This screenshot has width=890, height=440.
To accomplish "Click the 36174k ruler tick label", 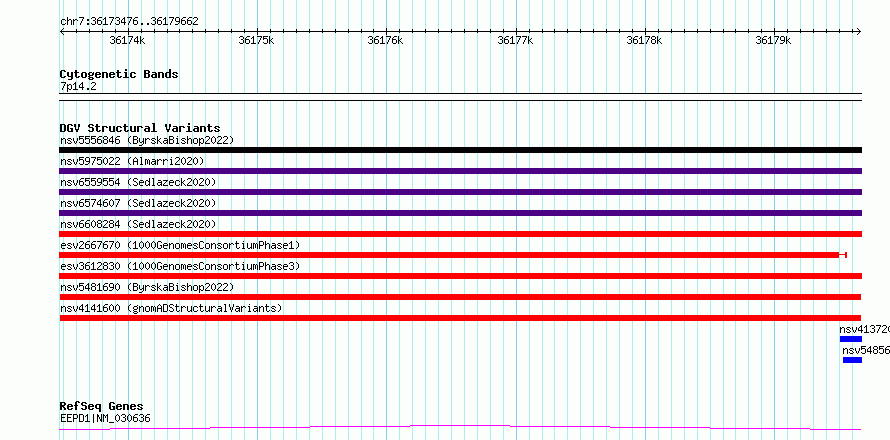I will tap(127, 40).
